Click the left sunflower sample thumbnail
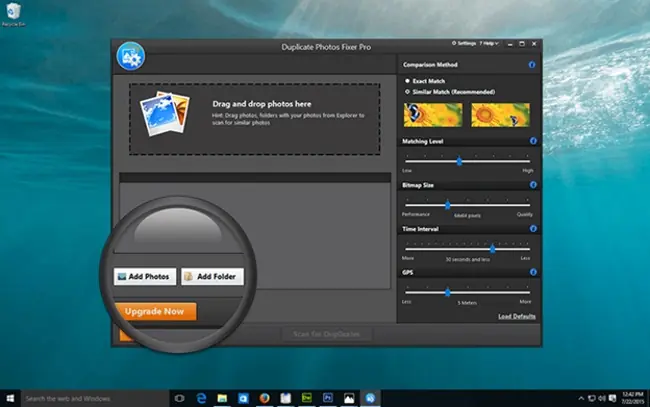650x407 pixels. click(x=433, y=115)
